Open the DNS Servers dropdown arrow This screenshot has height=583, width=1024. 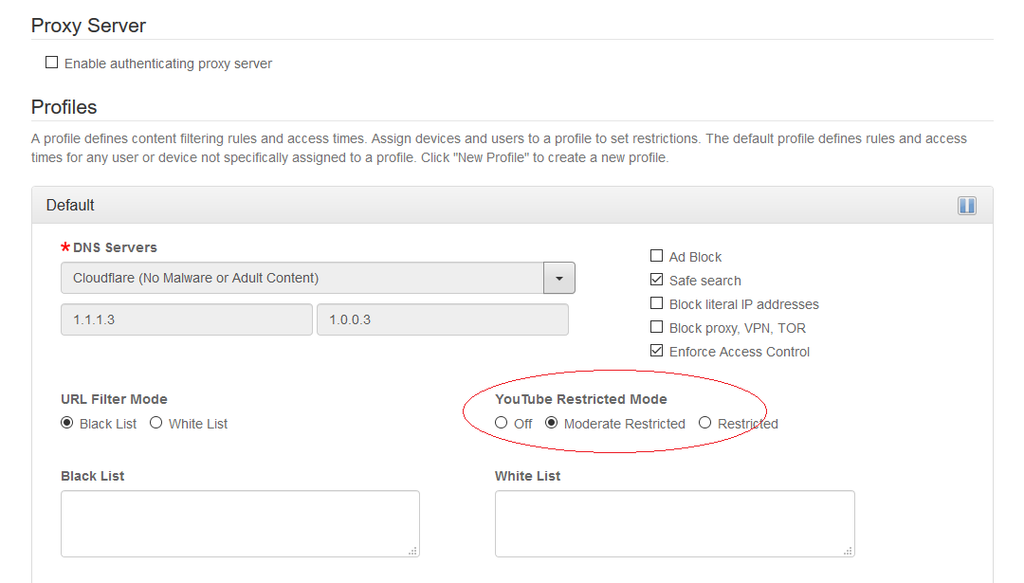[x=559, y=278]
